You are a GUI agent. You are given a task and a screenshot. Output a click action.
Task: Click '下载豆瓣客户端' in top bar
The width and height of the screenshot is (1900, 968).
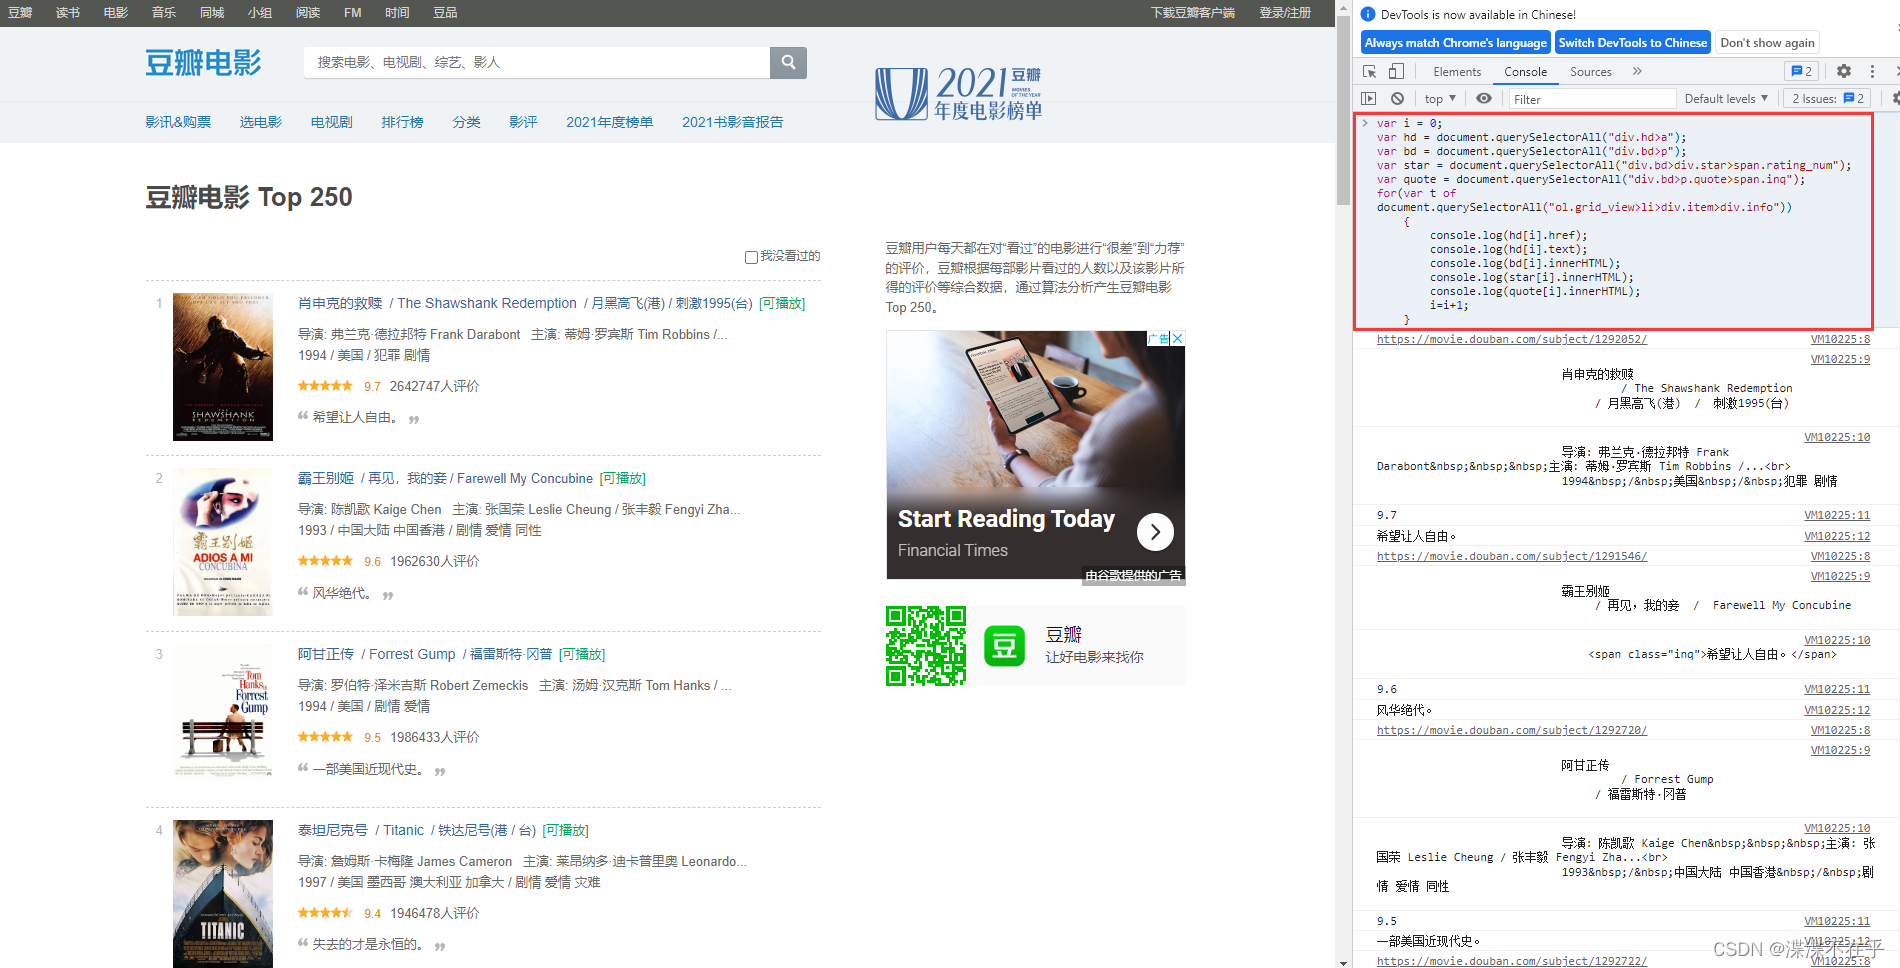[1192, 13]
